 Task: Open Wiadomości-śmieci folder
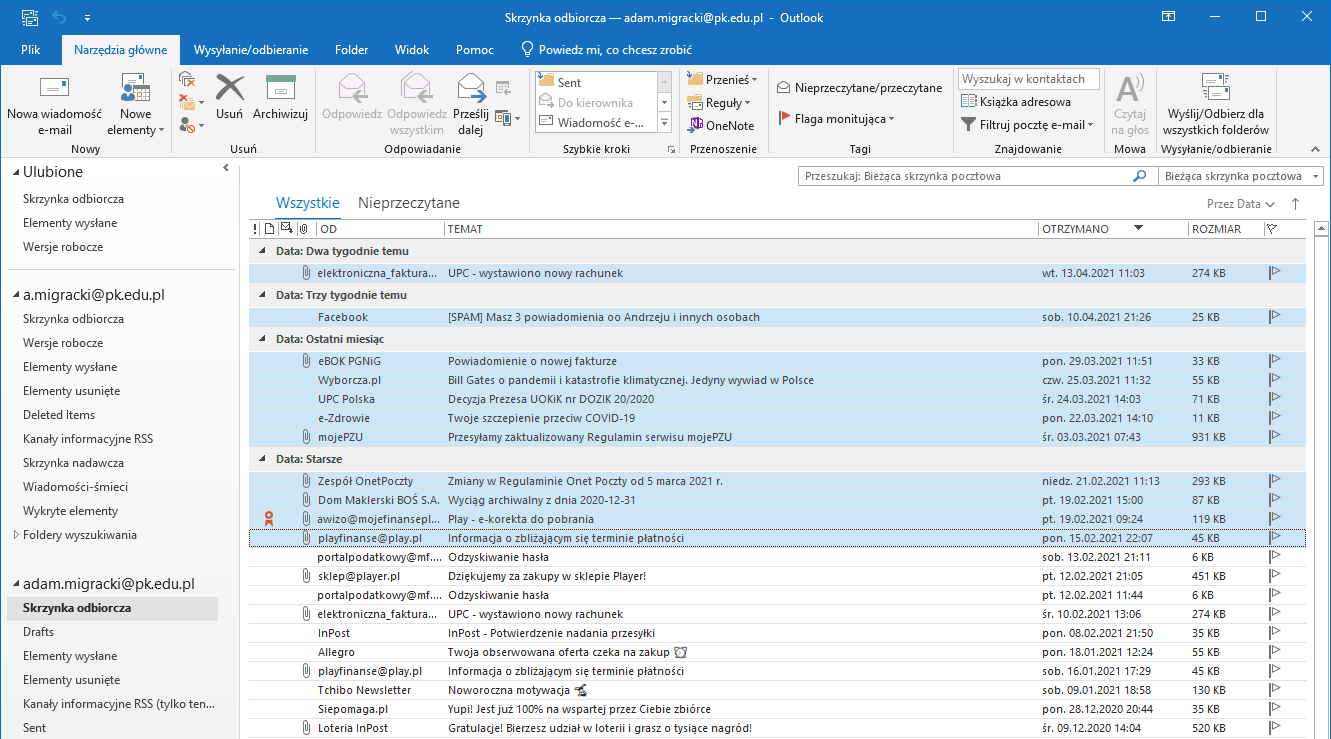75,487
